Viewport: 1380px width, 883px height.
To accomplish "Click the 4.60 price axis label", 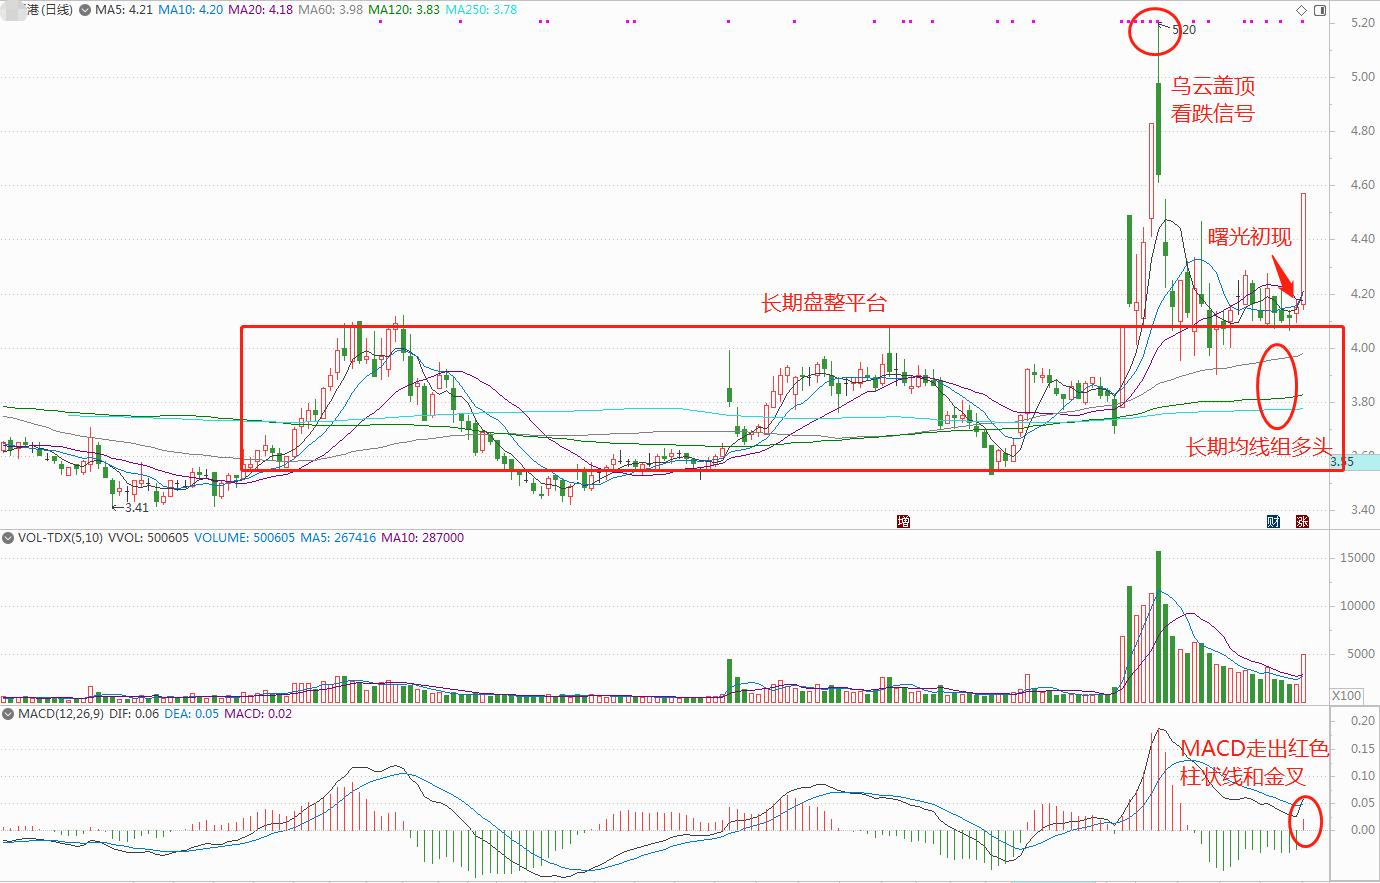I will pos(1362,185).
